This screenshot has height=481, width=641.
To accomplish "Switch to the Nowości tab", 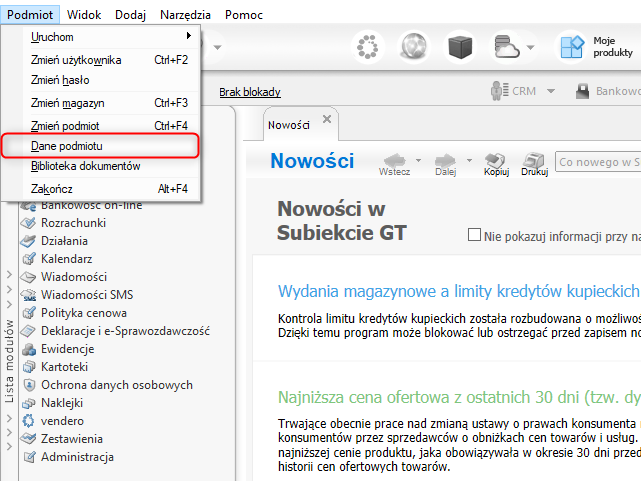I will click(289, 125).
